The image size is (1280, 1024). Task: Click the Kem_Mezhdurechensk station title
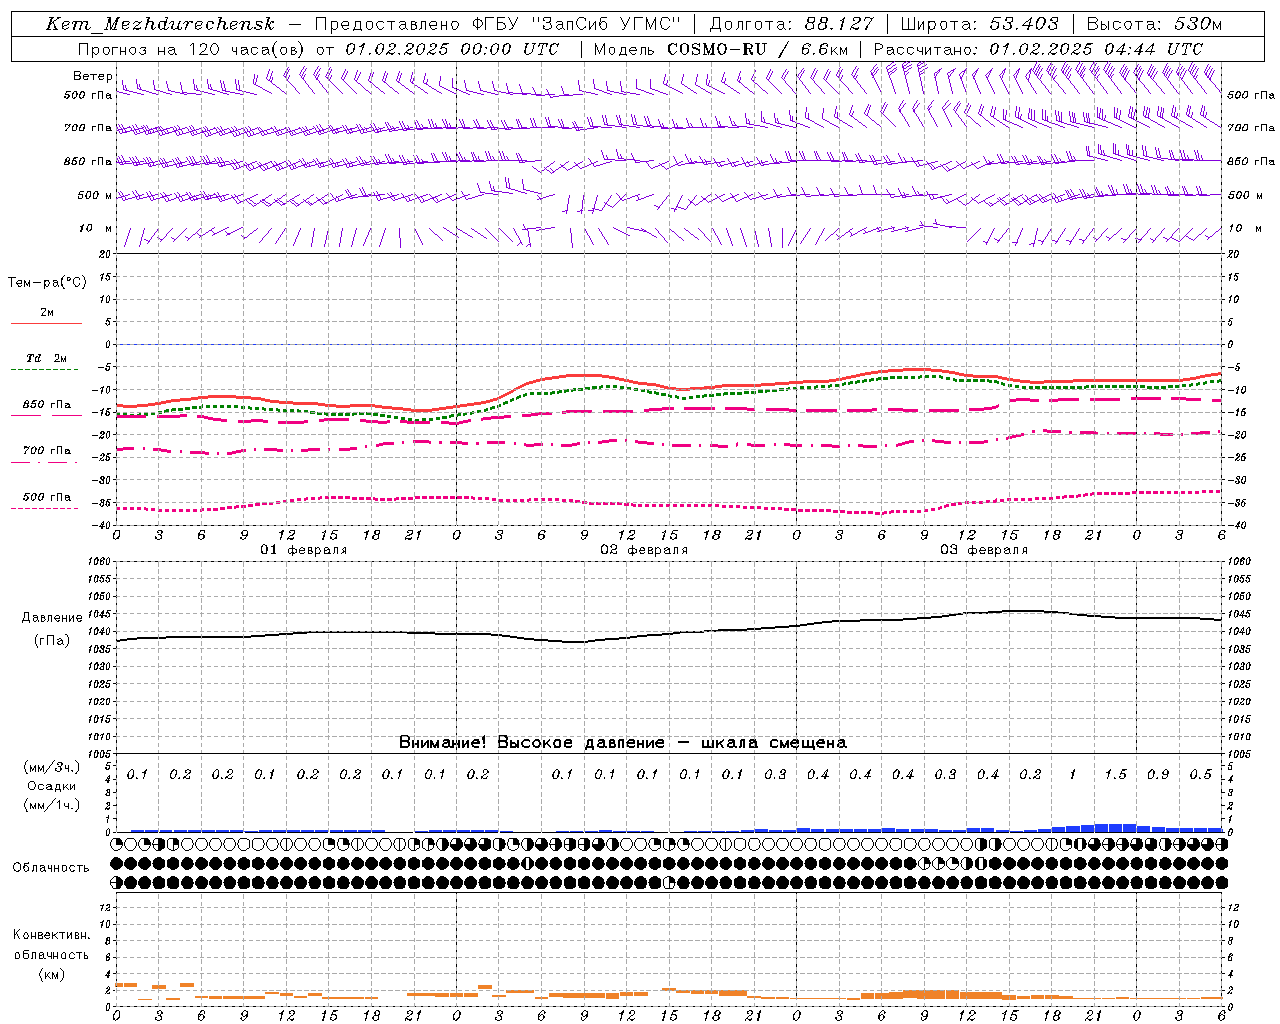pos(160,24)
